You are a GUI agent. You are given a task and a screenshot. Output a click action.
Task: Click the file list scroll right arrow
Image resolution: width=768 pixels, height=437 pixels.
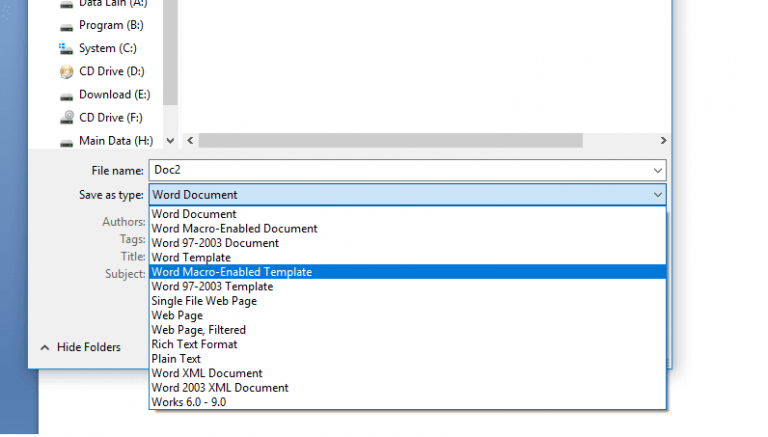pos(663,141)
